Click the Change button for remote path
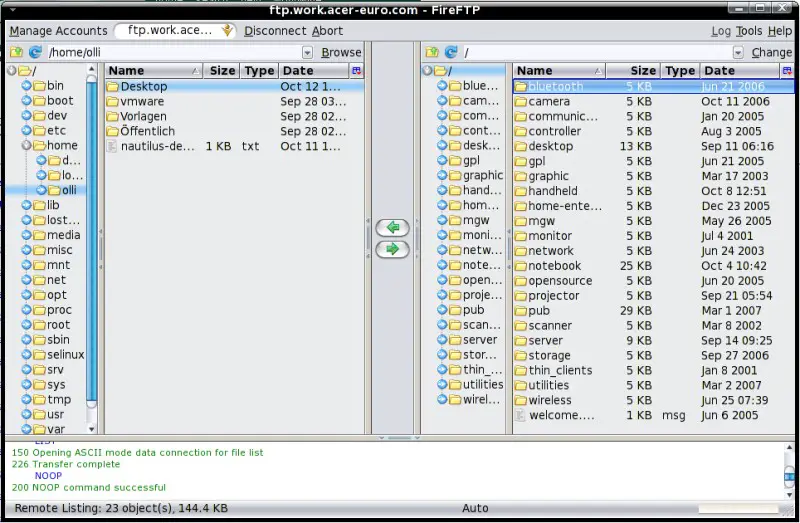Screen dimensions: 800x523 [x=771, y=53]
